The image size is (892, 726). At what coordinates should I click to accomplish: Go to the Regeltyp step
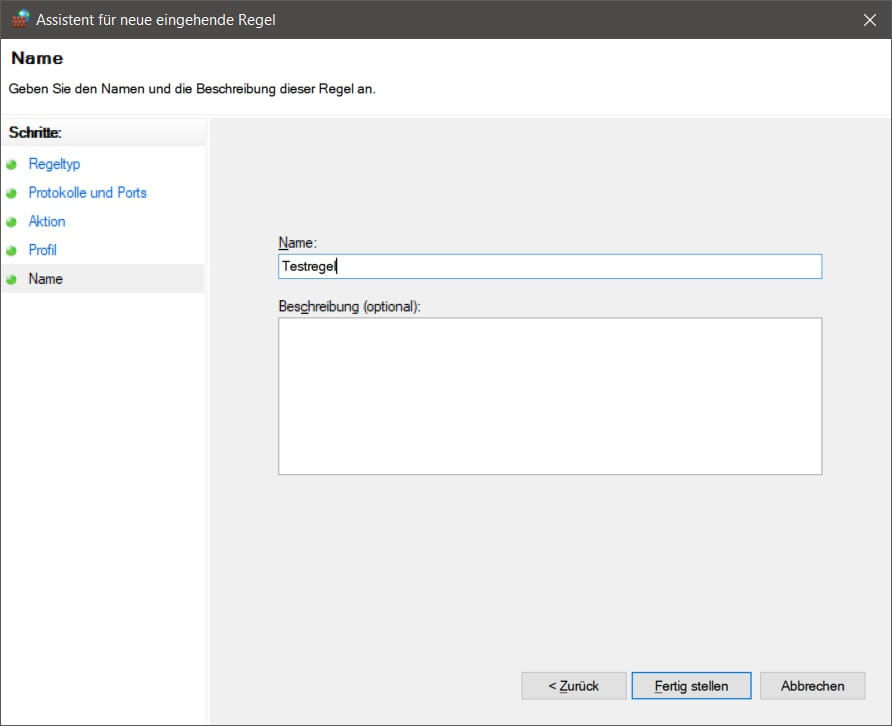tap(54, 164)
